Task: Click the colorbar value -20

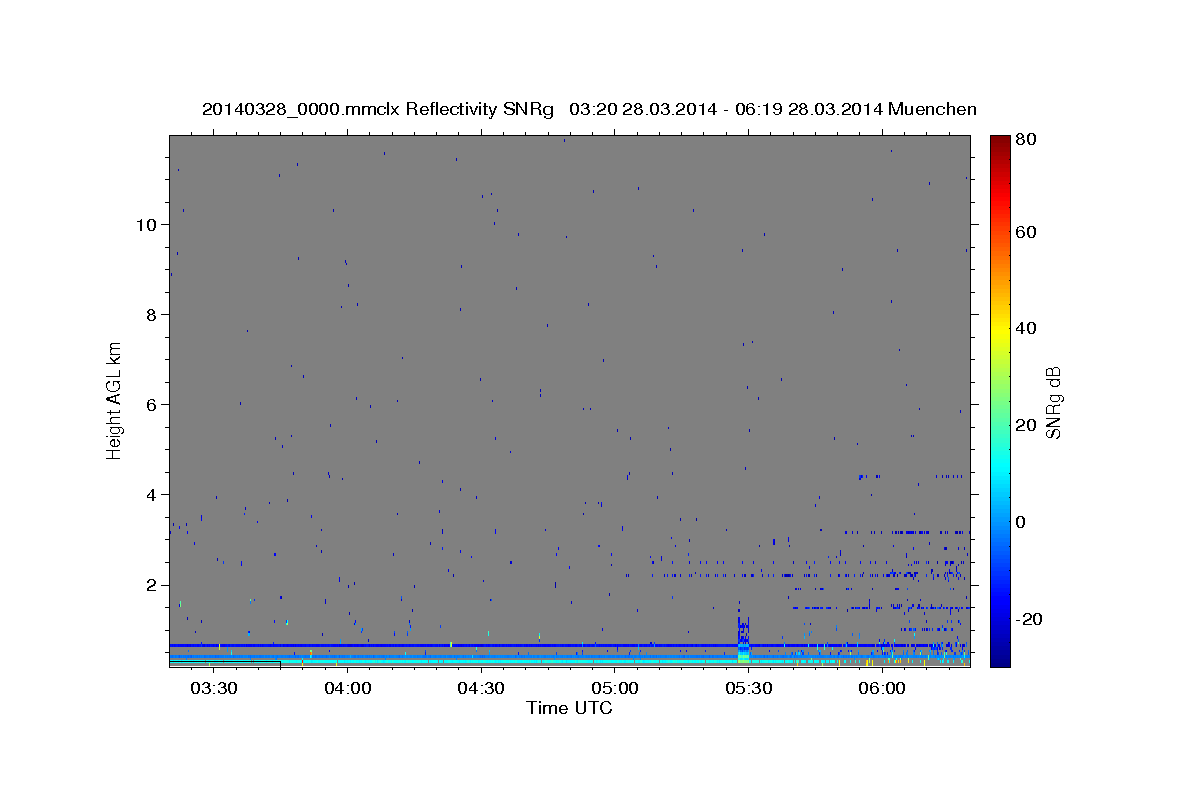Action: 1031,619
